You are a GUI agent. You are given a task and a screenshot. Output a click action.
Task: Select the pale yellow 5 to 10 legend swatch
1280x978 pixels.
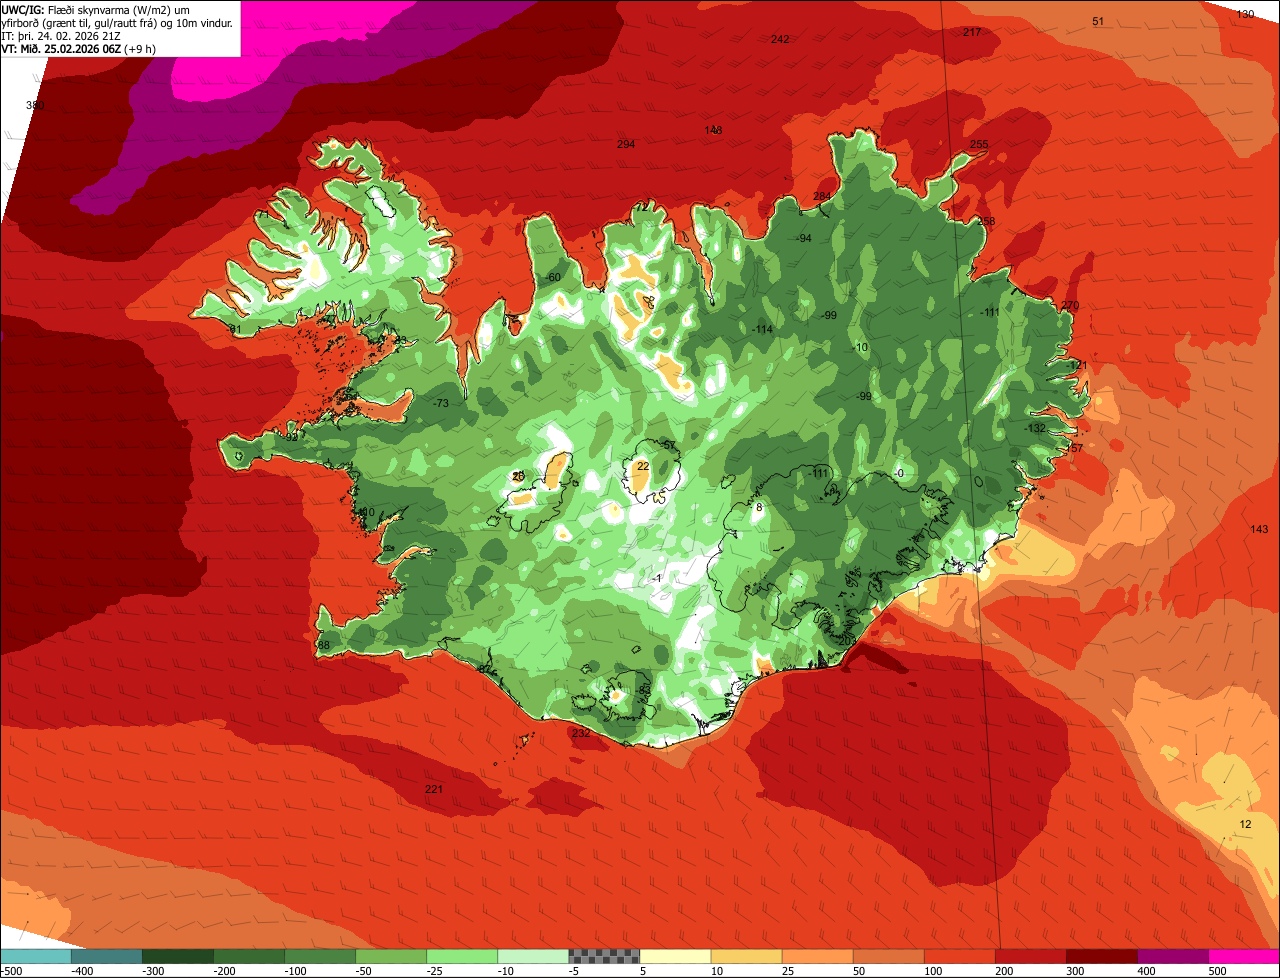coord(674,955)
